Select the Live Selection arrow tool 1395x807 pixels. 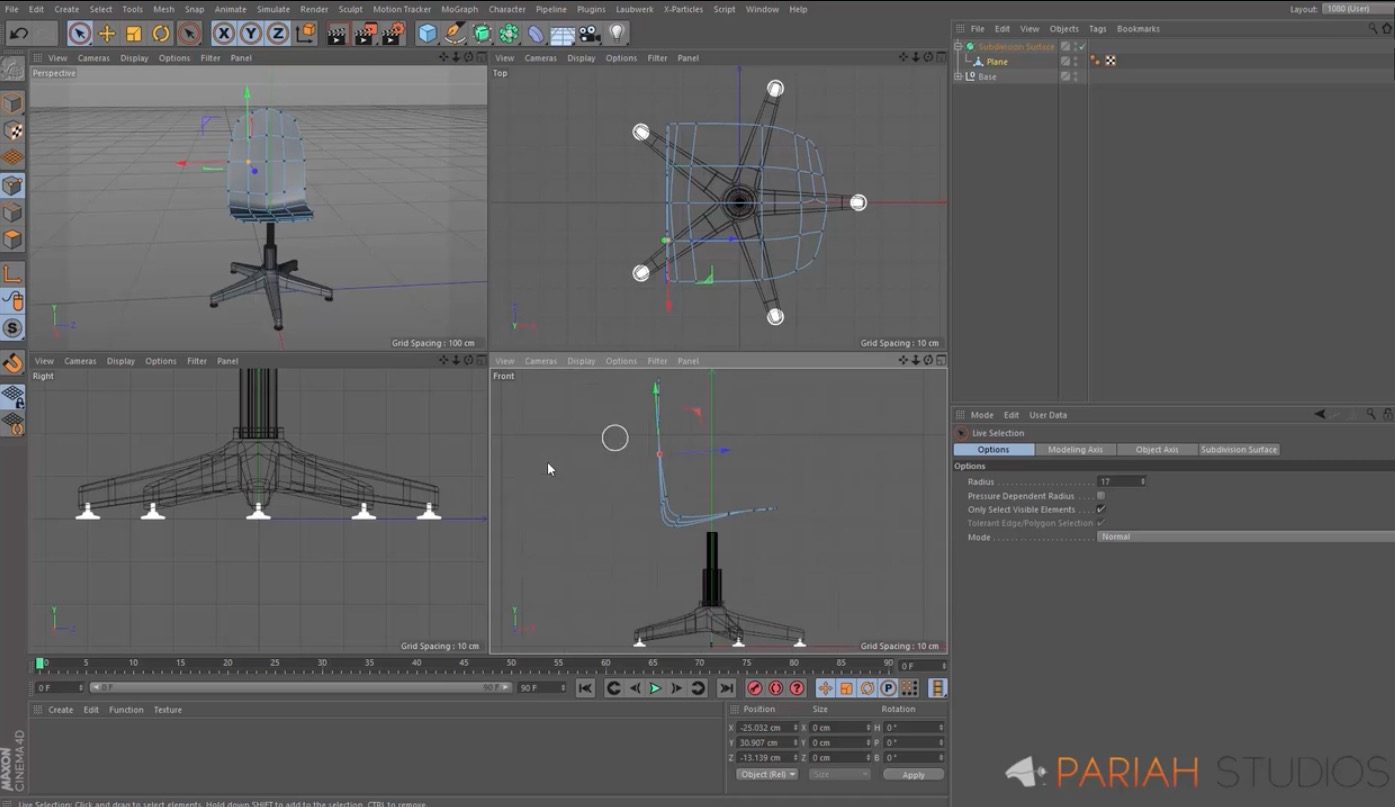click(80, 34)
